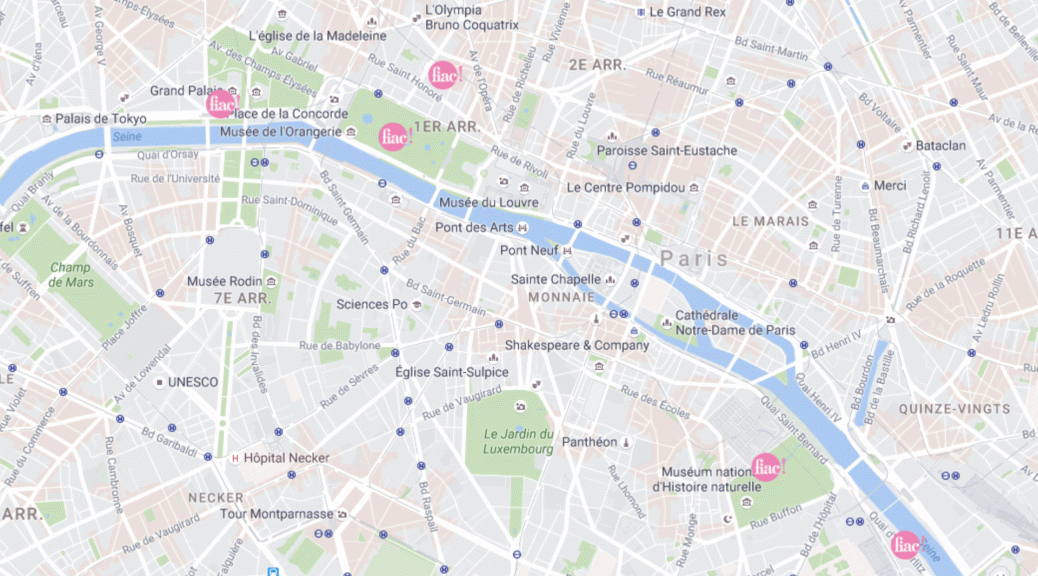
Task: Click the Pont Neuf bridge icon
Action: click(x=567, y=250)
